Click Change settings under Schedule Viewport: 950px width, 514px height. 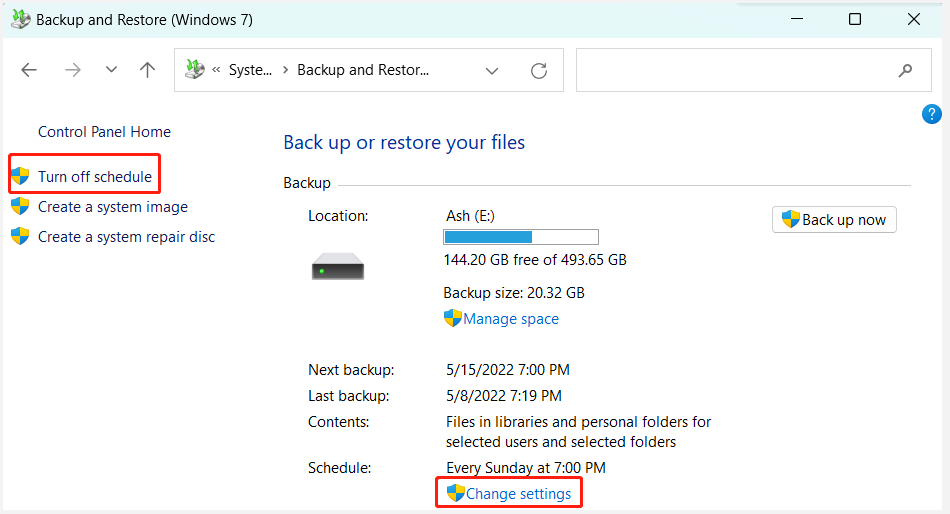click(518, 494)
